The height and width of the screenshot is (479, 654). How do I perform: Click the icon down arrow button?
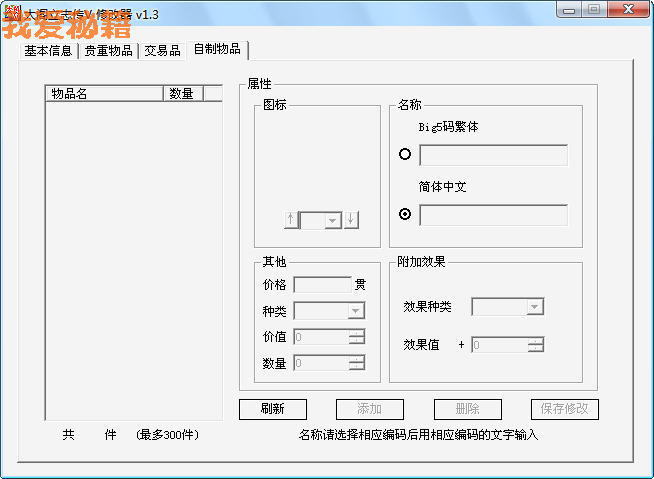tap(352, 220)
